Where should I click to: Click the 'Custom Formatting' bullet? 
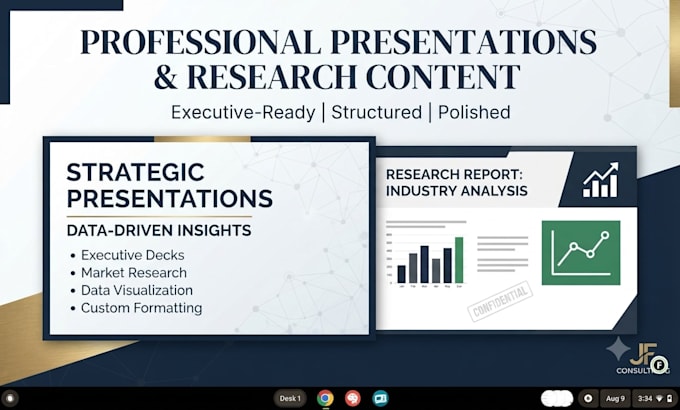(141, 308)
